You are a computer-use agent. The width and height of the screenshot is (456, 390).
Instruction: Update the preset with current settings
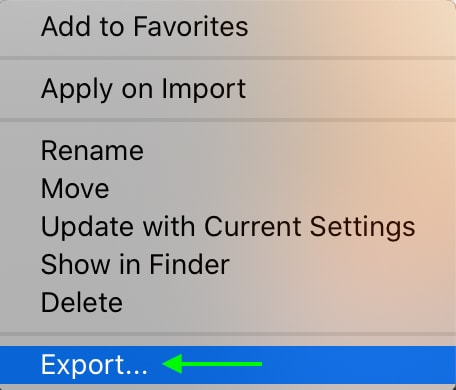tap(228, 227)
